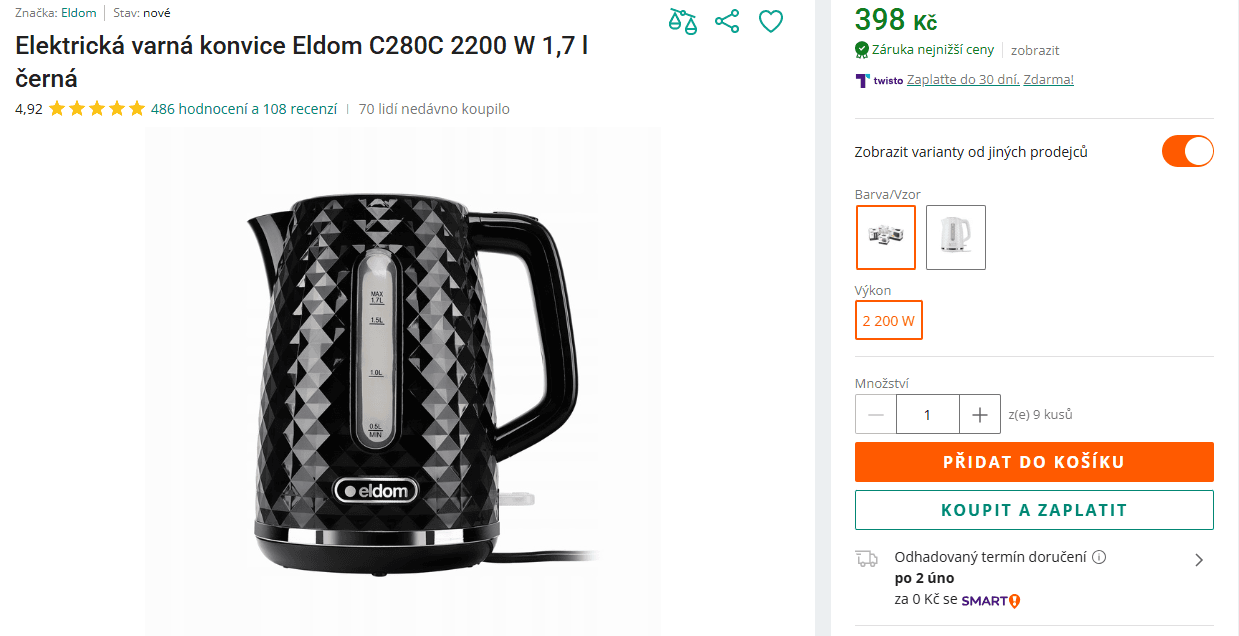1239x636 pixels.
Task: Select the white kettle color variant
Action: coord(955,237)
